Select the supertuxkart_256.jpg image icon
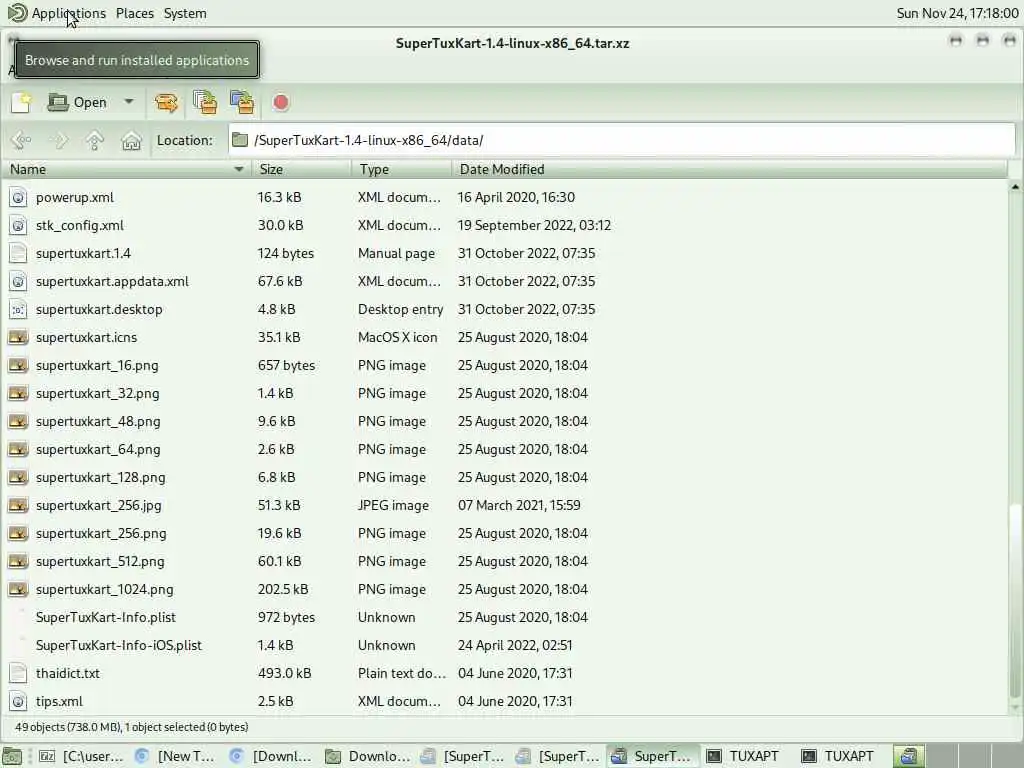The width and height of the screenshot is (1024, 768). 18,505
